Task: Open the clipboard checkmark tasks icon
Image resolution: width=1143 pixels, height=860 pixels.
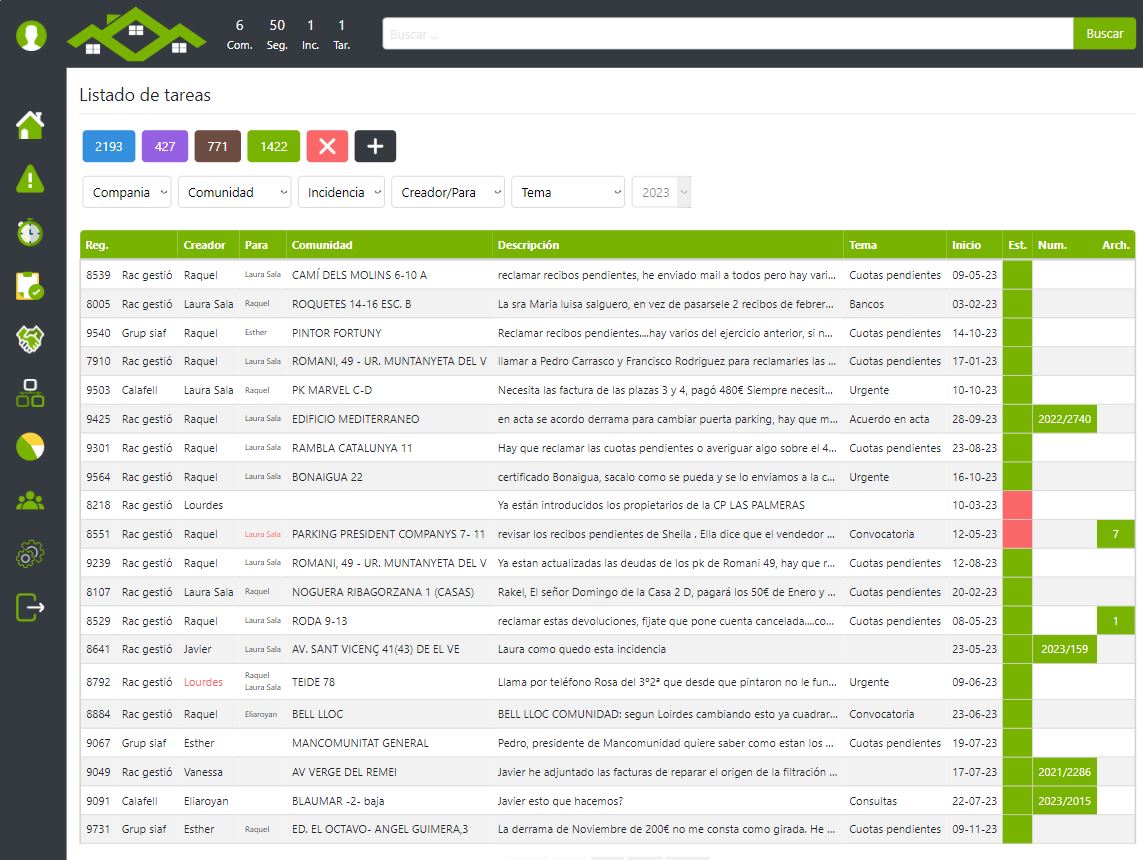Action: [30, 286]
